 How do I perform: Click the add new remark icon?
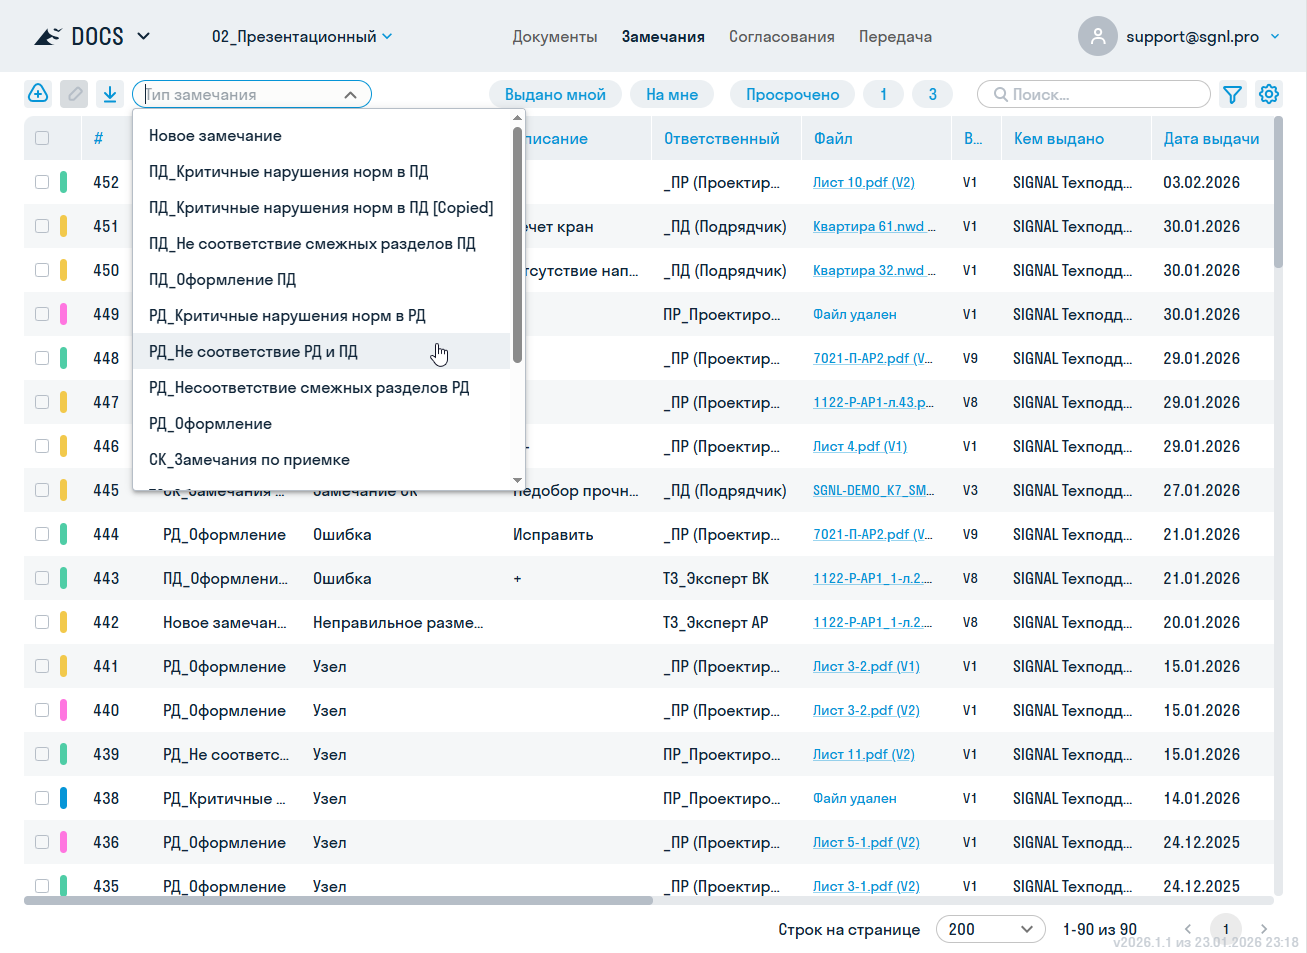coord(38,94)
